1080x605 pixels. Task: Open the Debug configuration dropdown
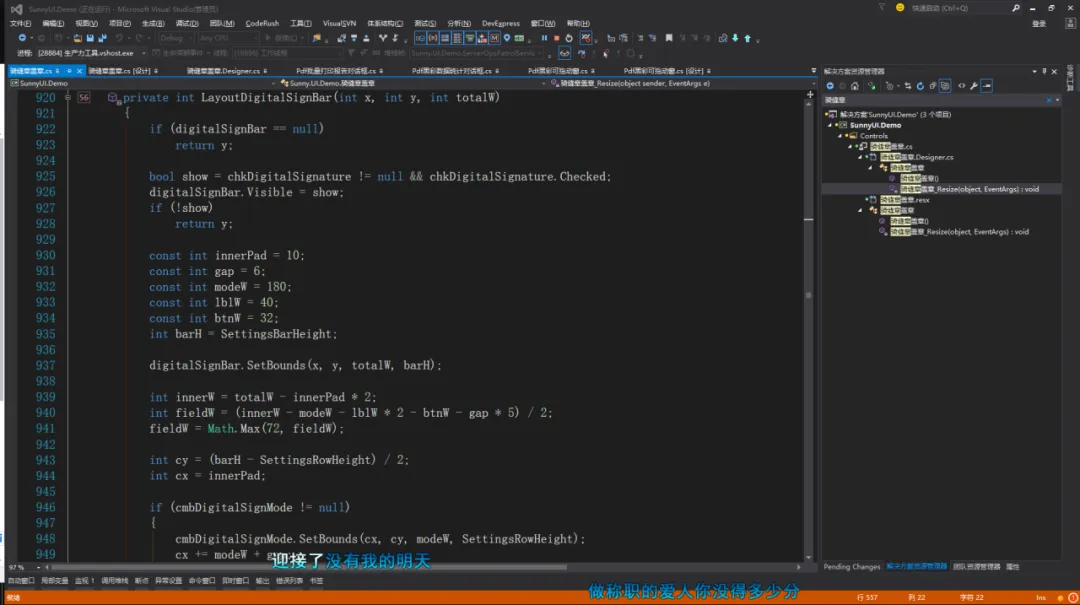point(175,38)
